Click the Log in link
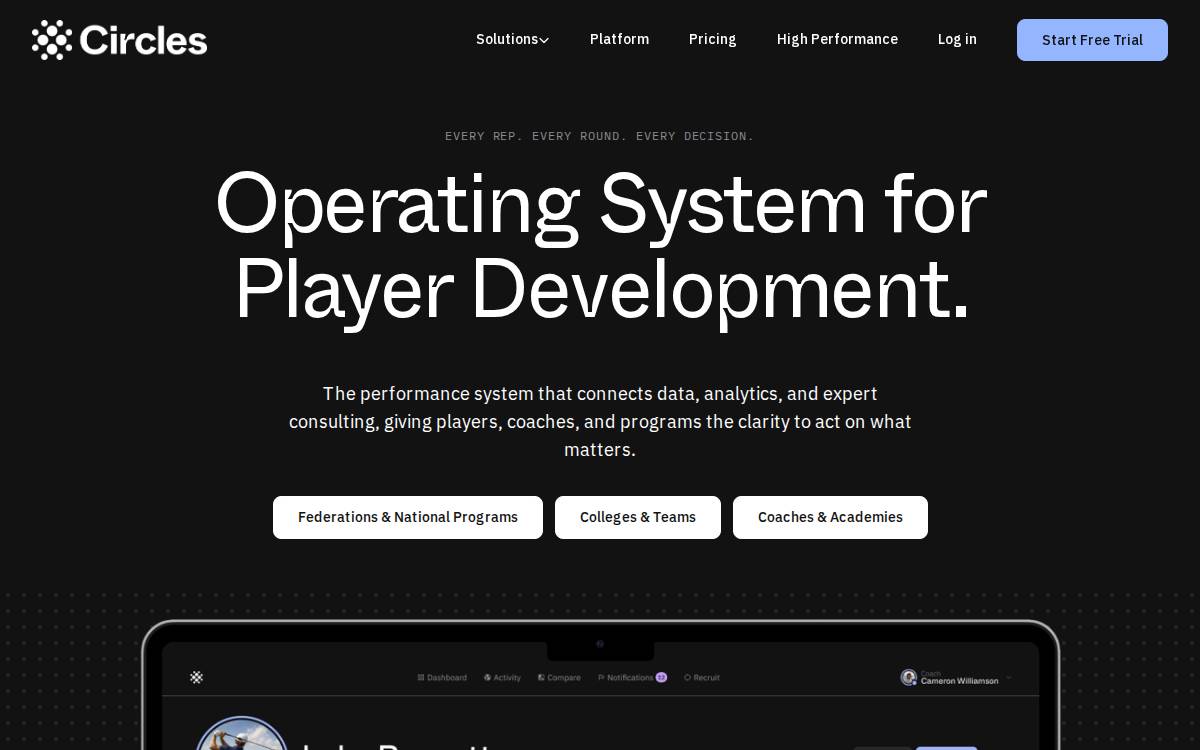Image resolution: width=1200 pixels, height=750 pixels. [957, 40]
